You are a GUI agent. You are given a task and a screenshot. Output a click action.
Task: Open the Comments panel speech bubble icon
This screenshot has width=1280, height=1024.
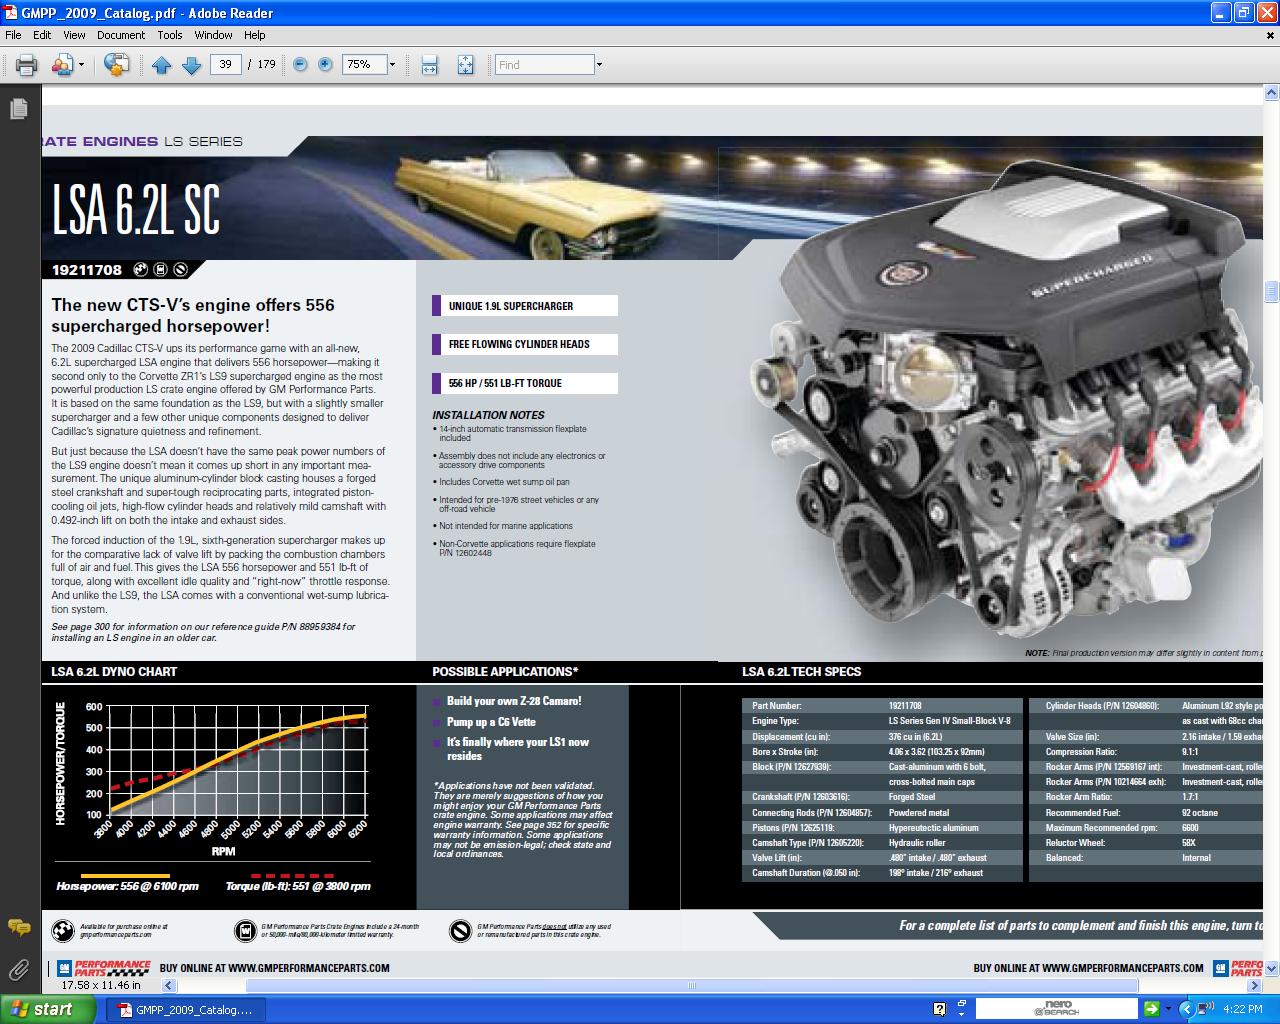19,928
